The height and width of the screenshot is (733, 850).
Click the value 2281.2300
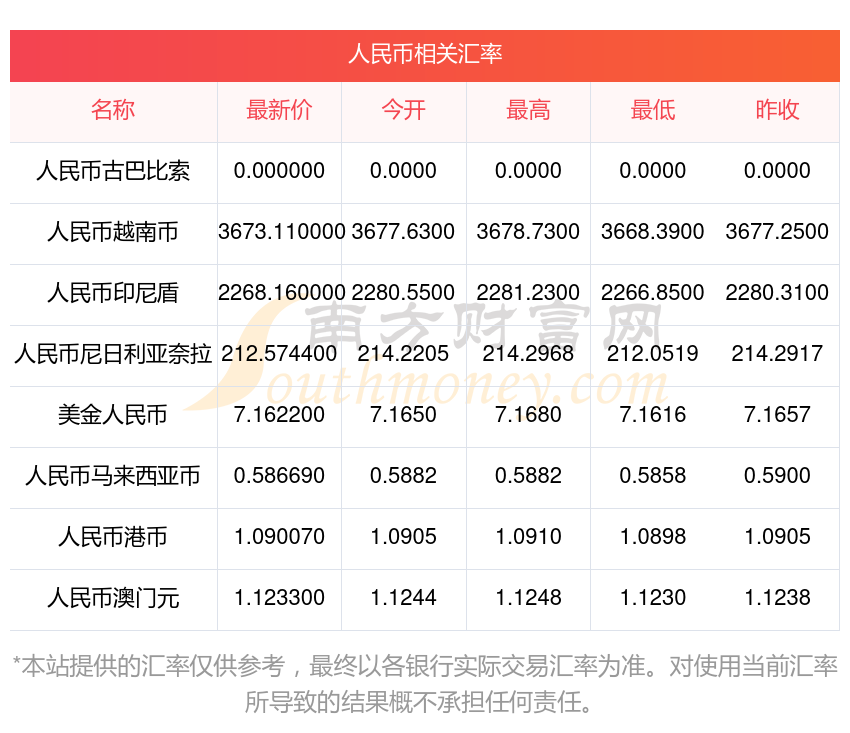coord(528,293)
